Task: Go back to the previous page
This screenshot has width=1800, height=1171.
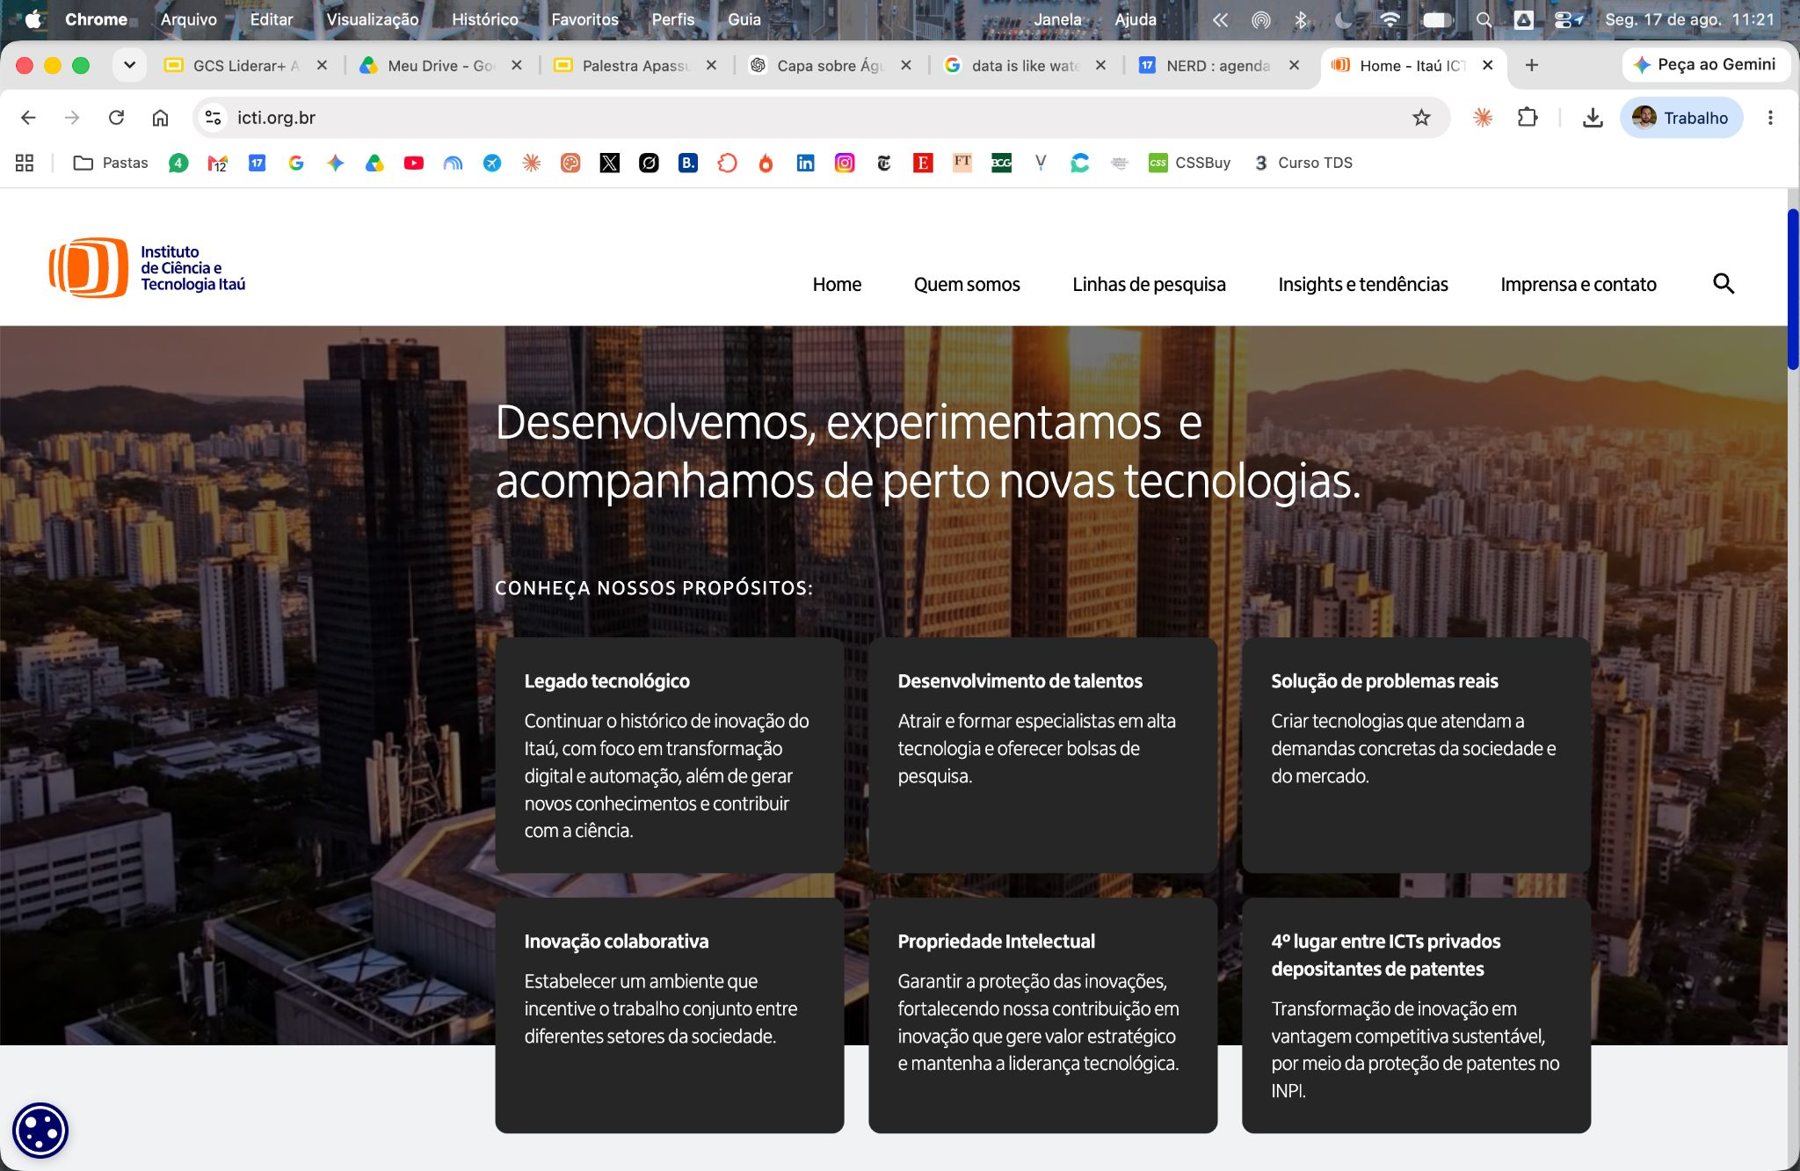Action: (28, 118)
